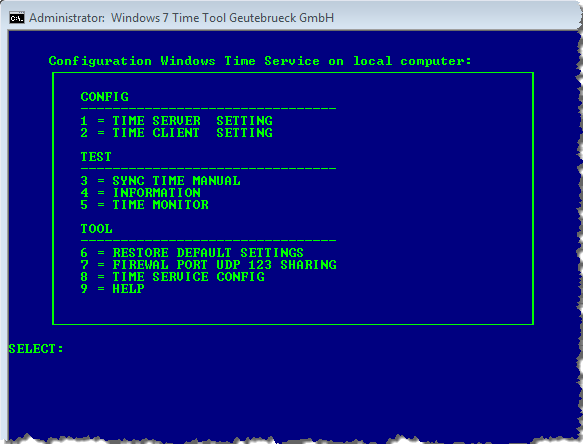Click the TIME SERVICE CONFIG option
Viewport: 583px width, 444px height.
173,277
